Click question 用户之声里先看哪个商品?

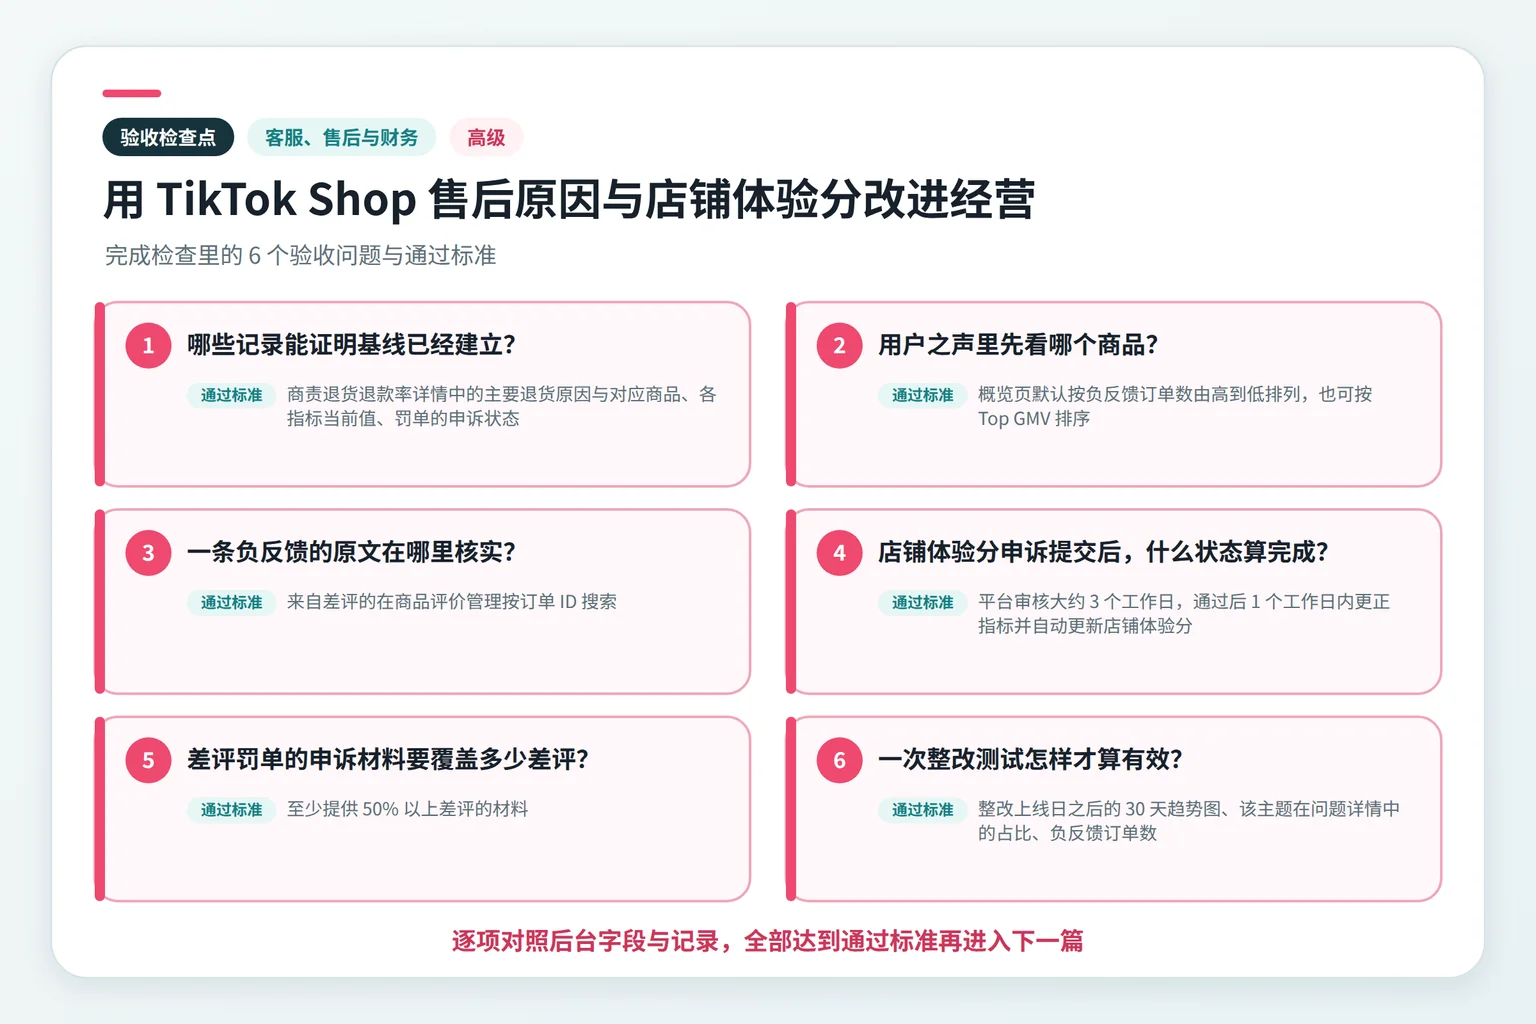1018,345
